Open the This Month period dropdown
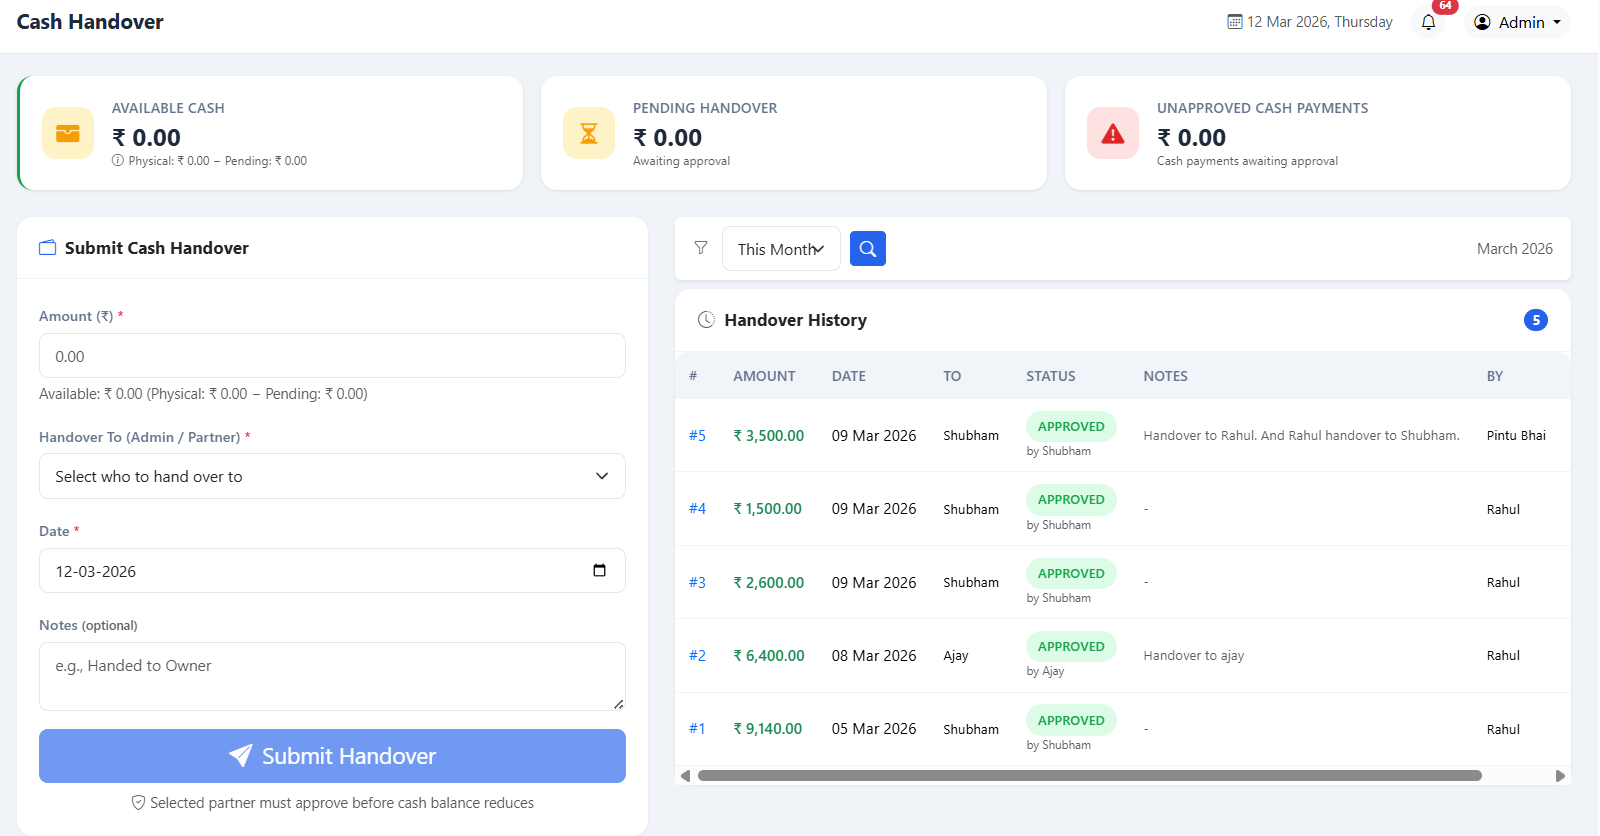This screenshot has height=836, width=1600. click(781, 249)
